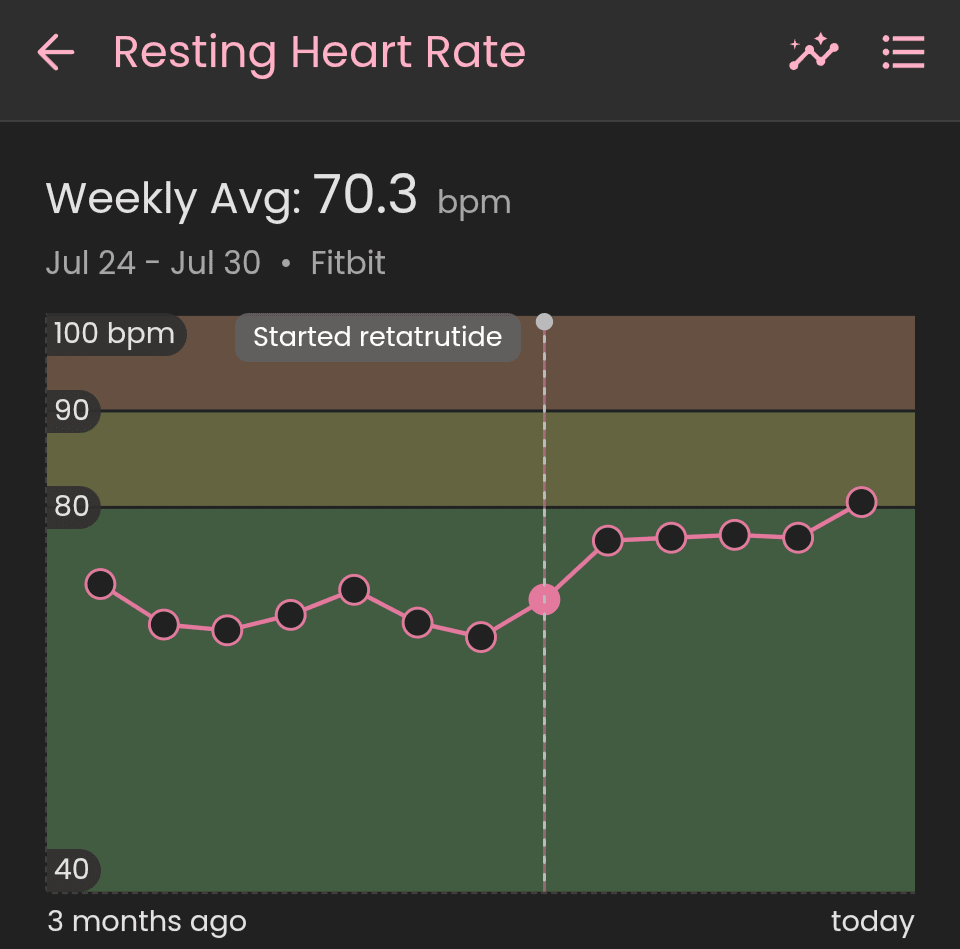Select first data point after the dashed line
Viewport: 960px width, 949px height.
coord(608,541)
